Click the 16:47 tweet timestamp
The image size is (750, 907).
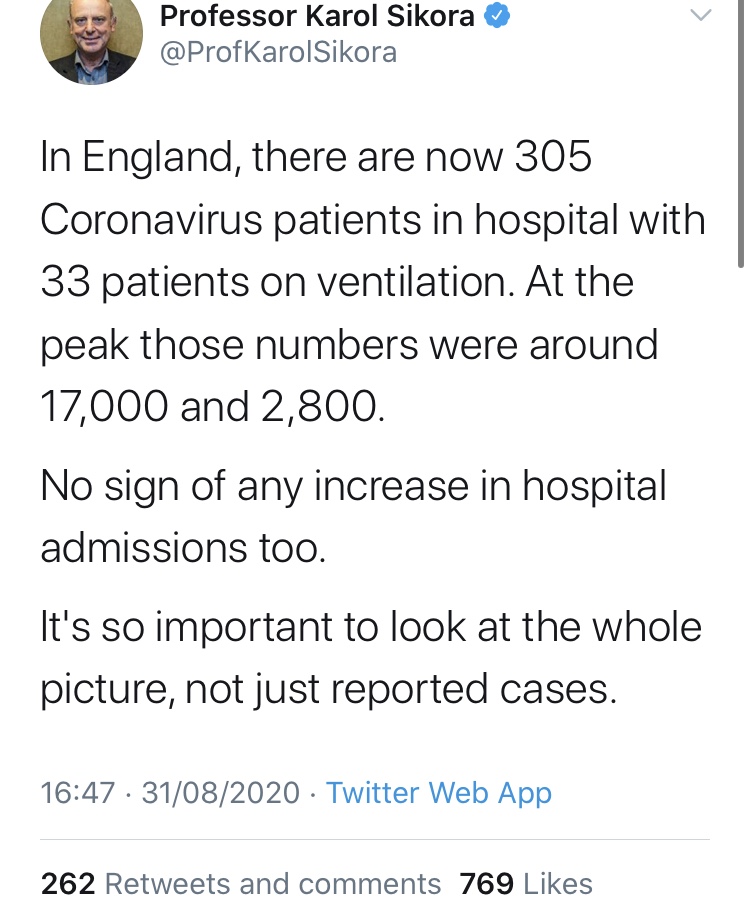click(x=77, y=792)
